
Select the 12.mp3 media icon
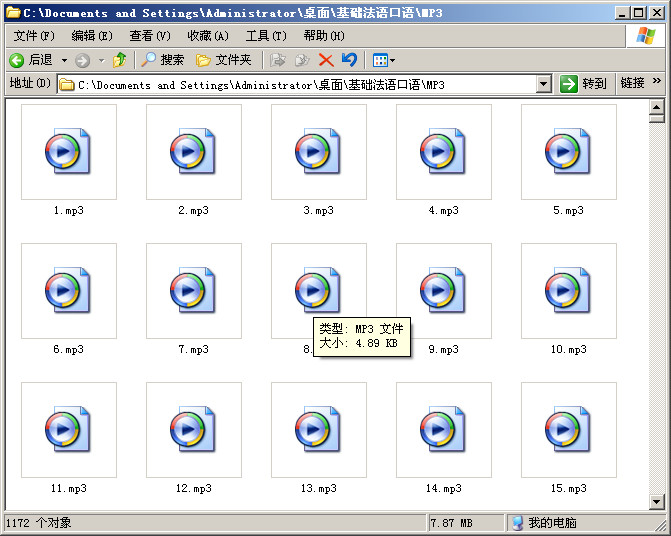[193, 429]
